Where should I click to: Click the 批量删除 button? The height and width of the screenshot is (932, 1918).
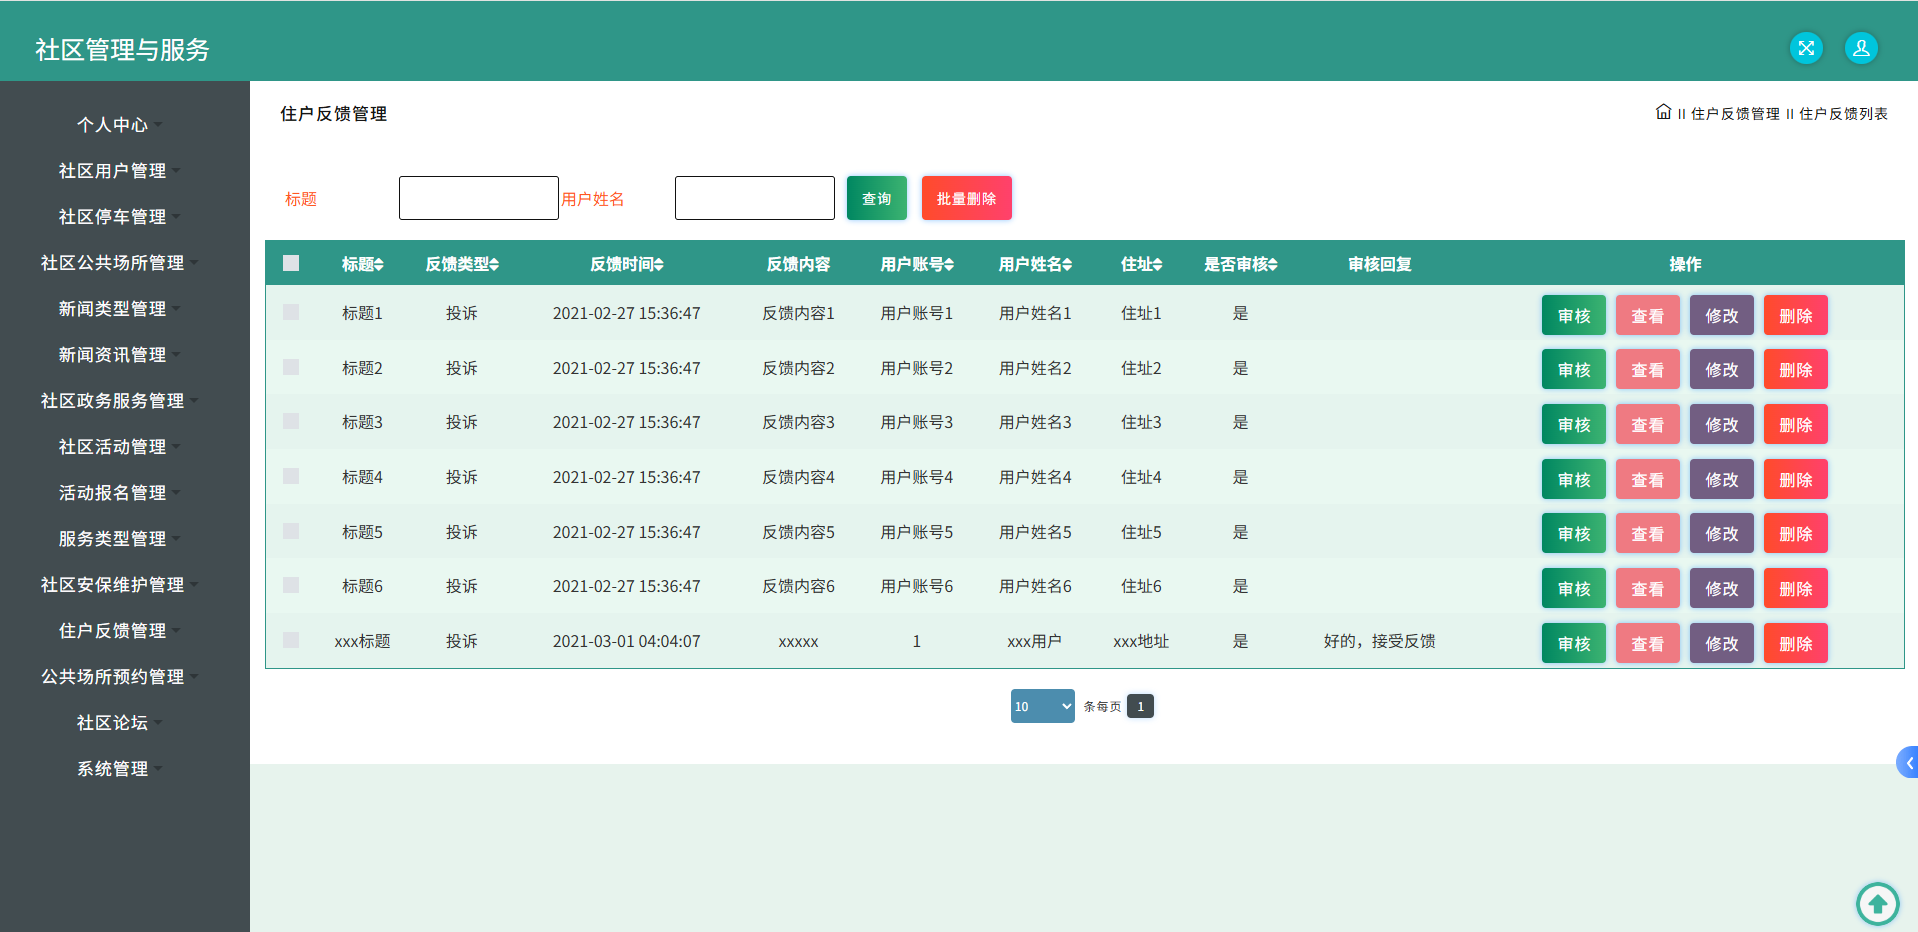point(967,198)
